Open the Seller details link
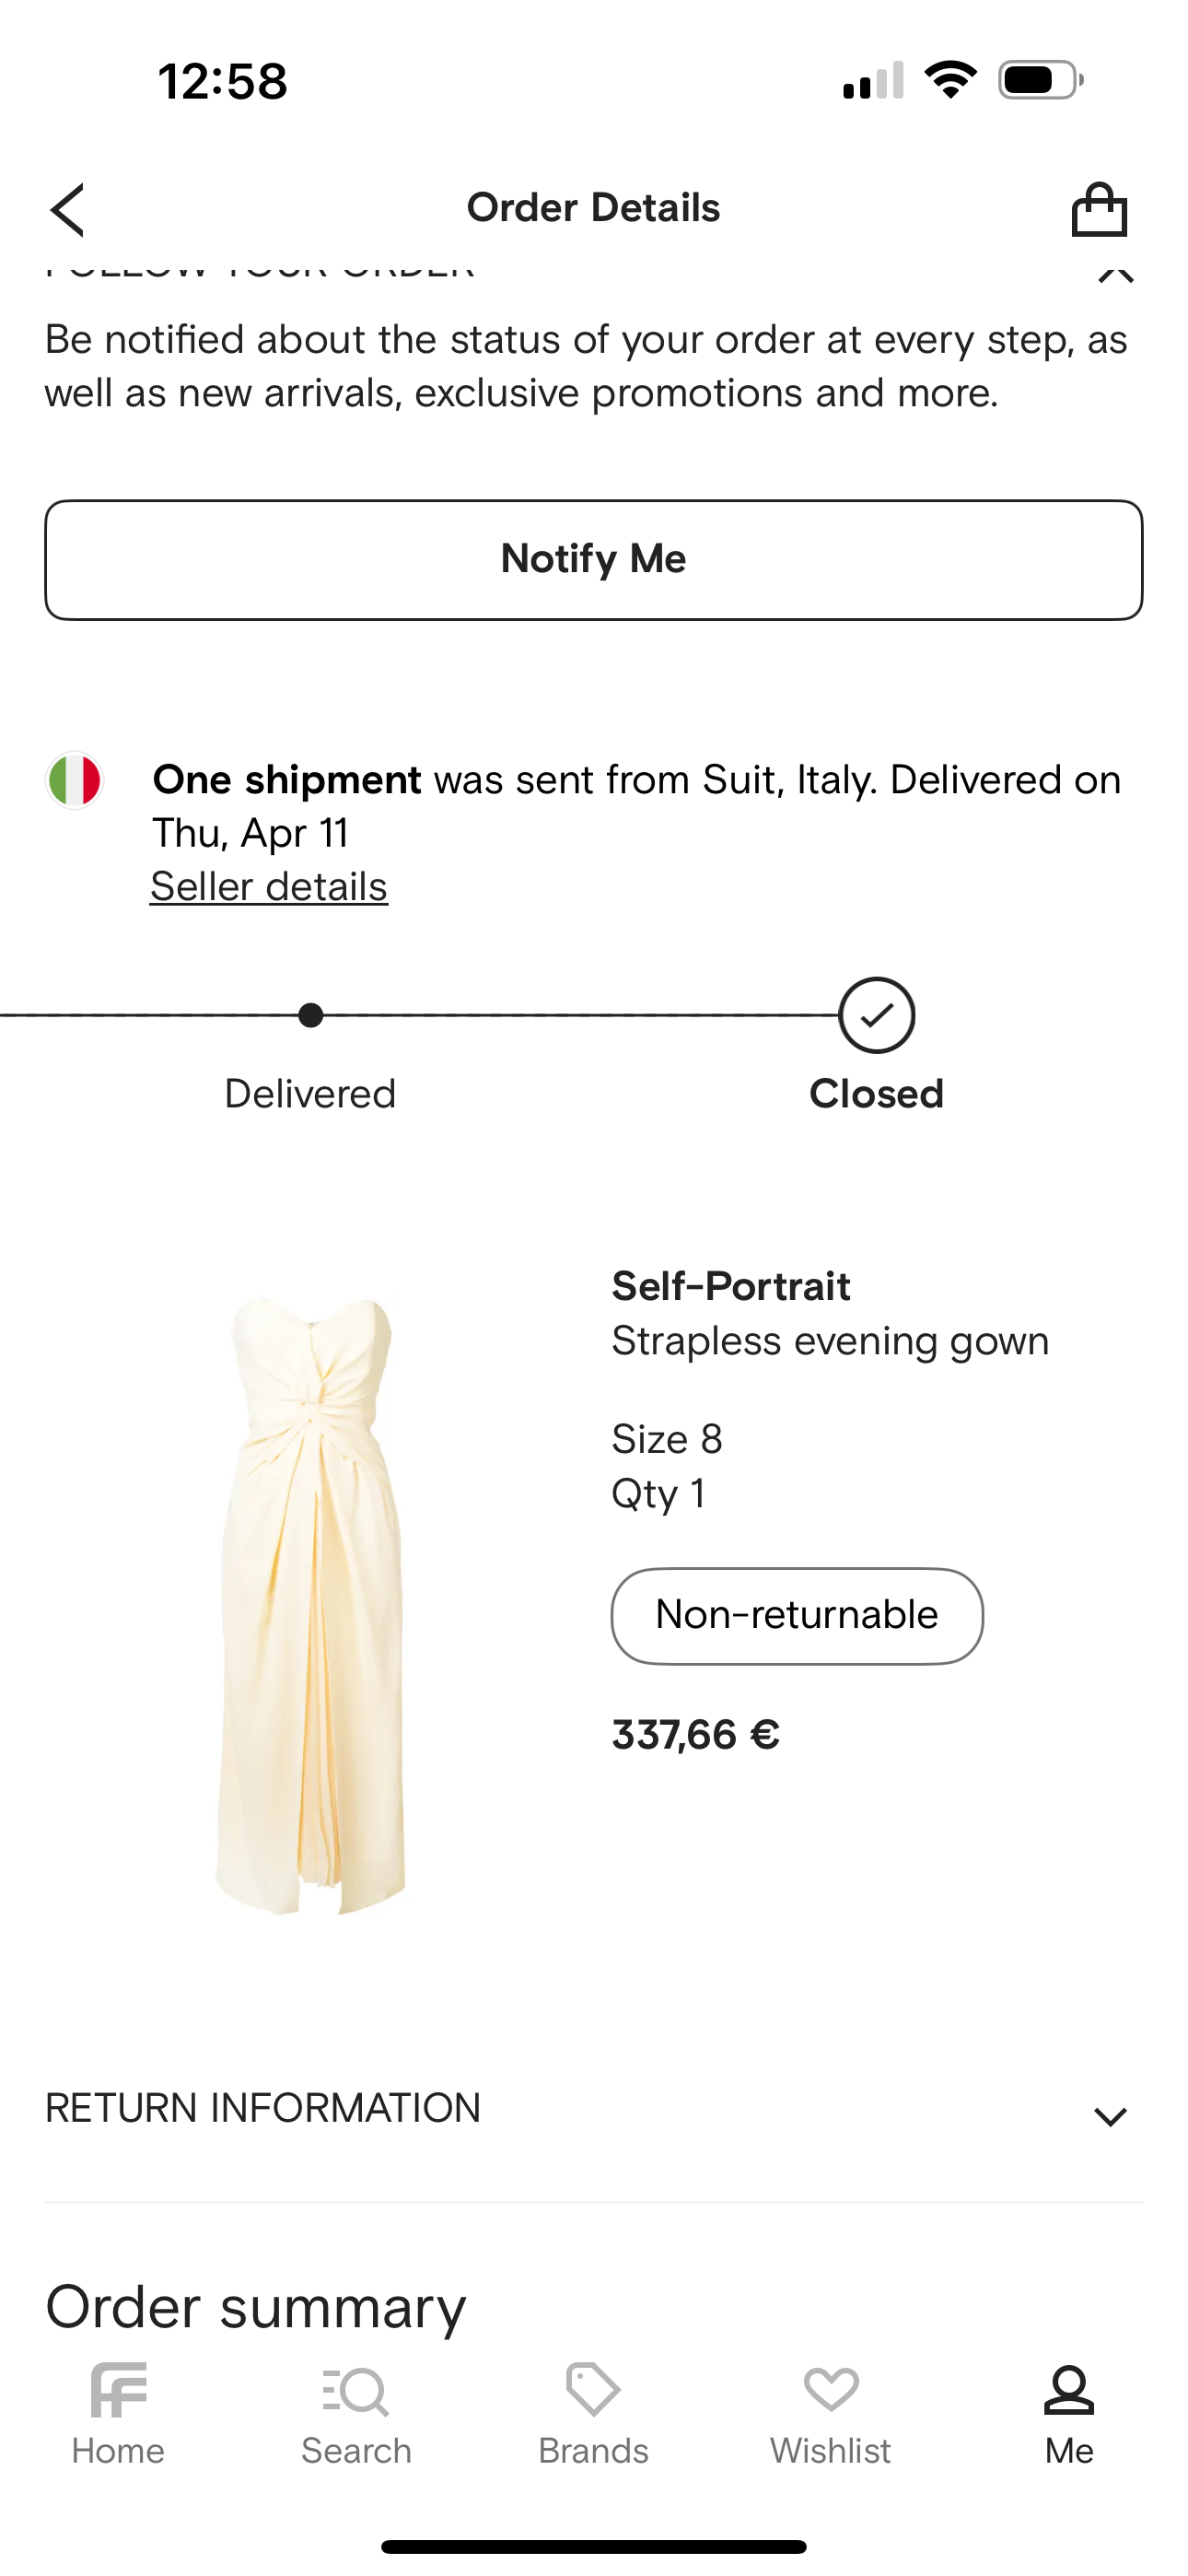 (x=269, y=887)
